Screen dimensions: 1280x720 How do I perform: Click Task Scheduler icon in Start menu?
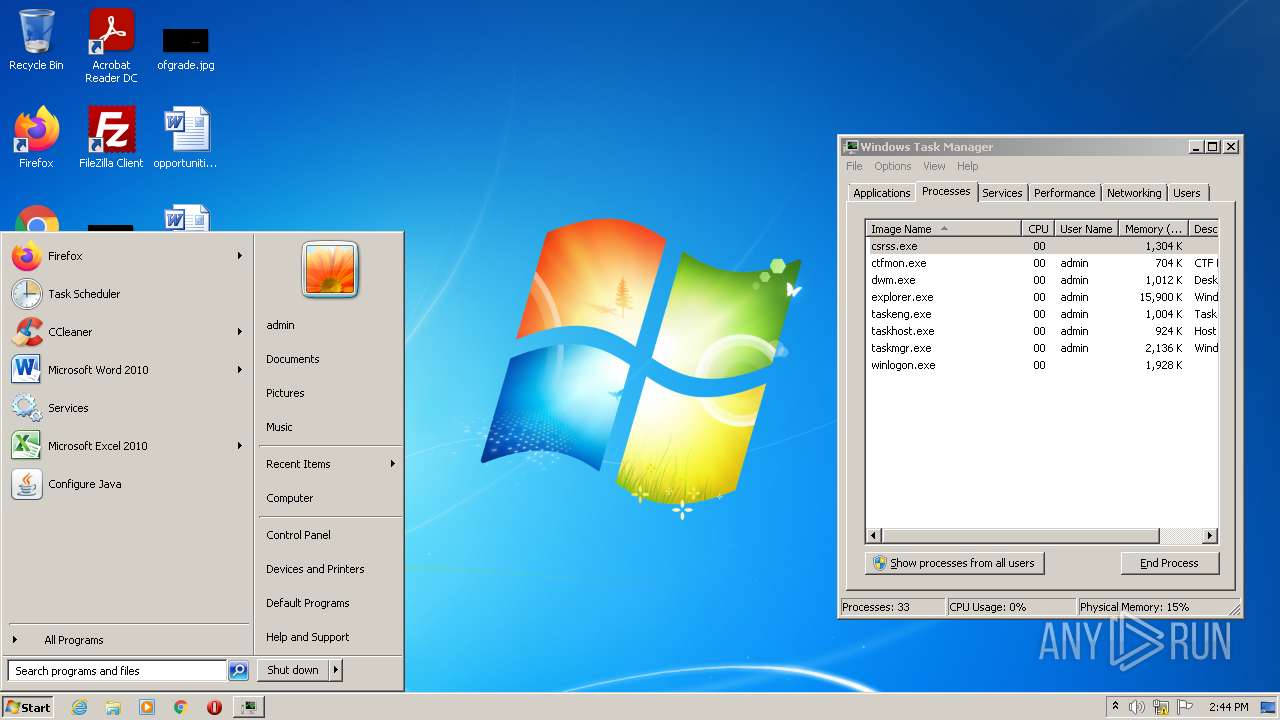[x=27, y=294]
